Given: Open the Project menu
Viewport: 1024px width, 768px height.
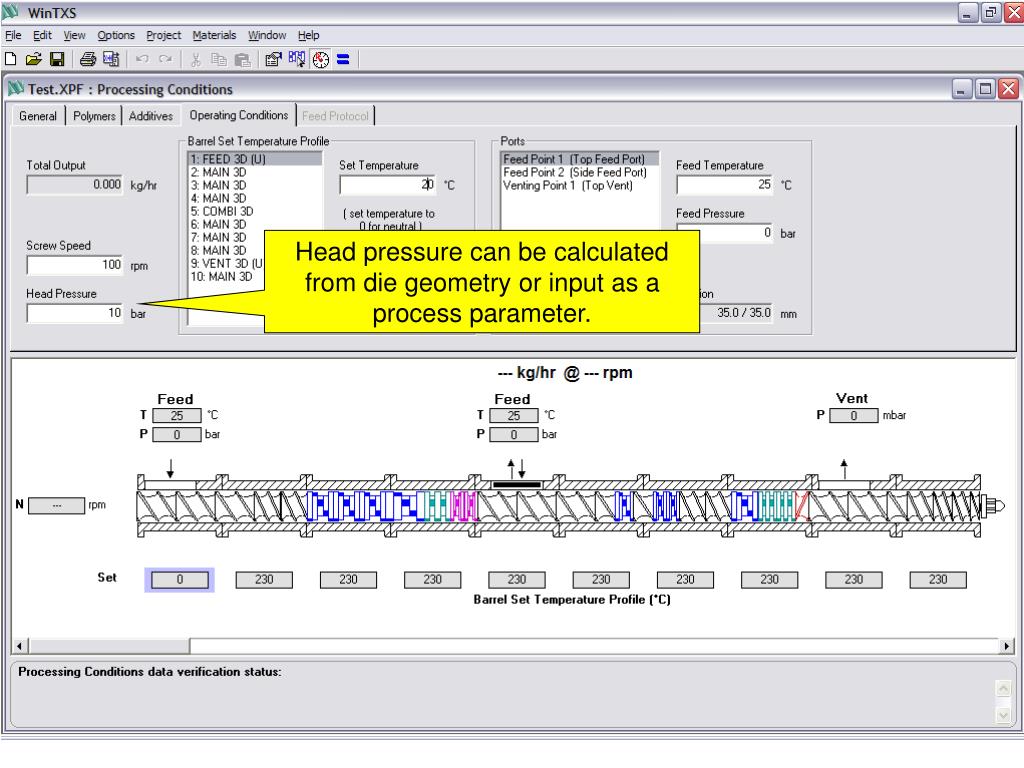Looking at the screenshot, I should point(163,35).
